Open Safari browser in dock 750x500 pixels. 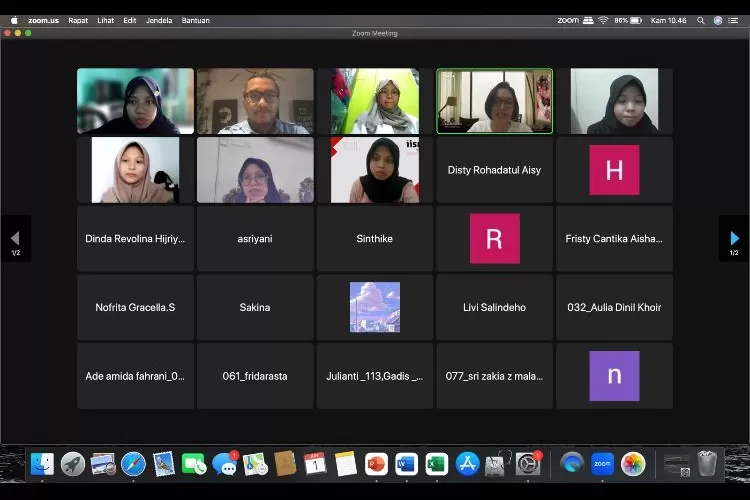pyautogui.click(x=133, y=464)
